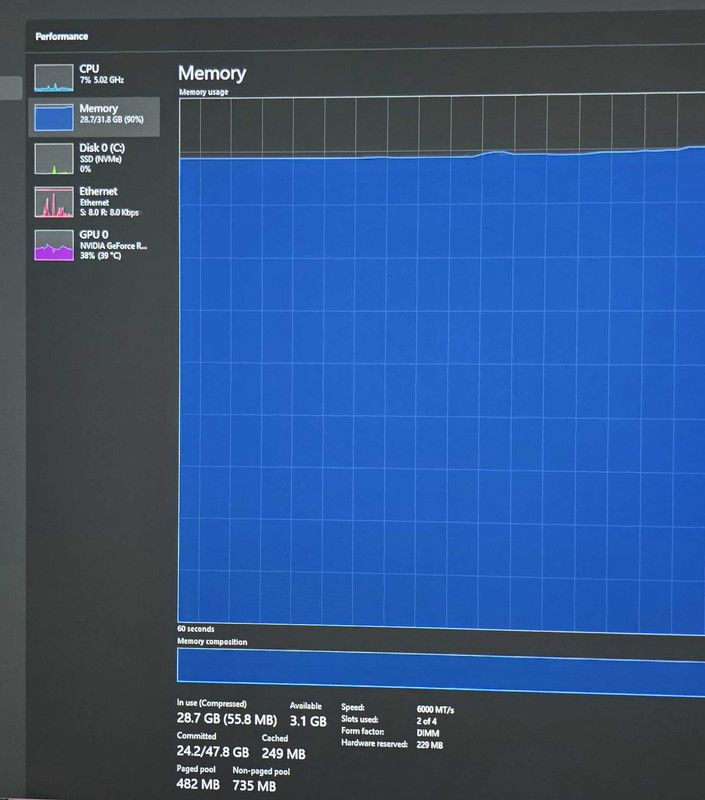The image size is (705, 800).
Task: Click the Performance page heading
Action: click(x=62, y=36)
